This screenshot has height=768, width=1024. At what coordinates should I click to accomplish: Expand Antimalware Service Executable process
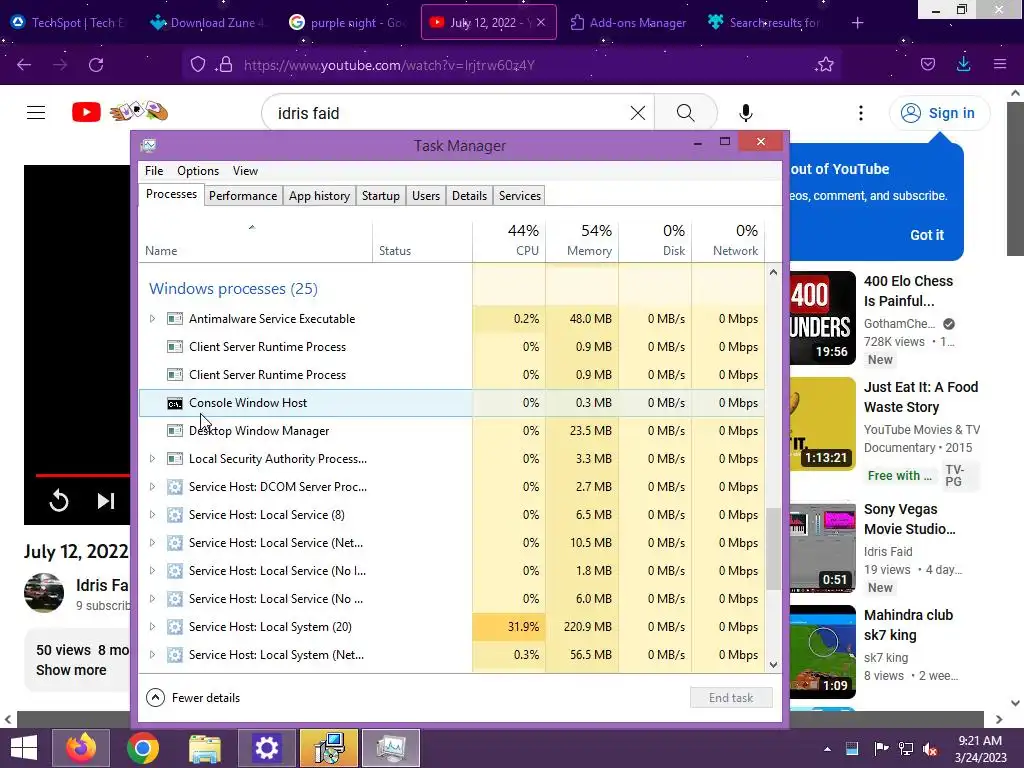point(152,319)
